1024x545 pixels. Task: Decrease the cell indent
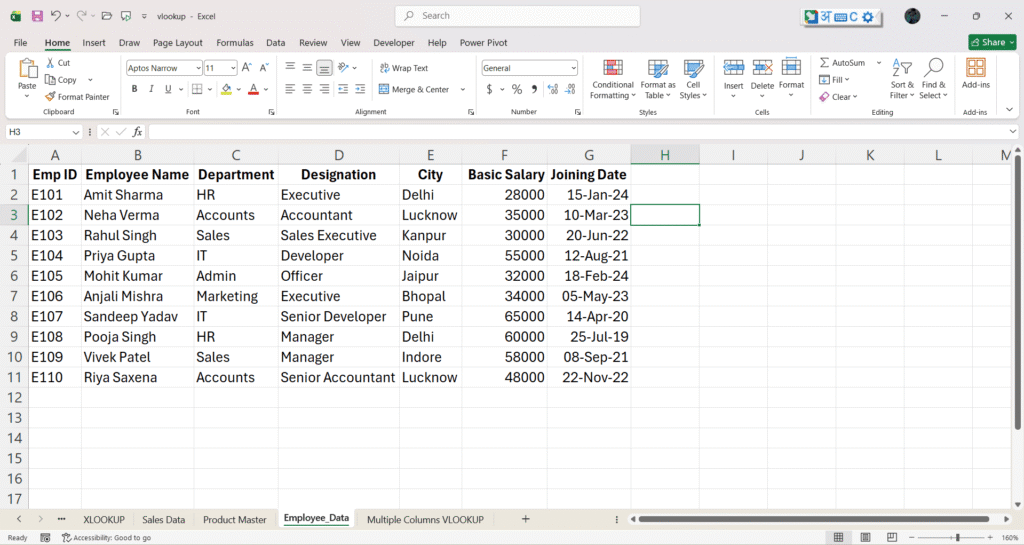[x=343, y=89]
